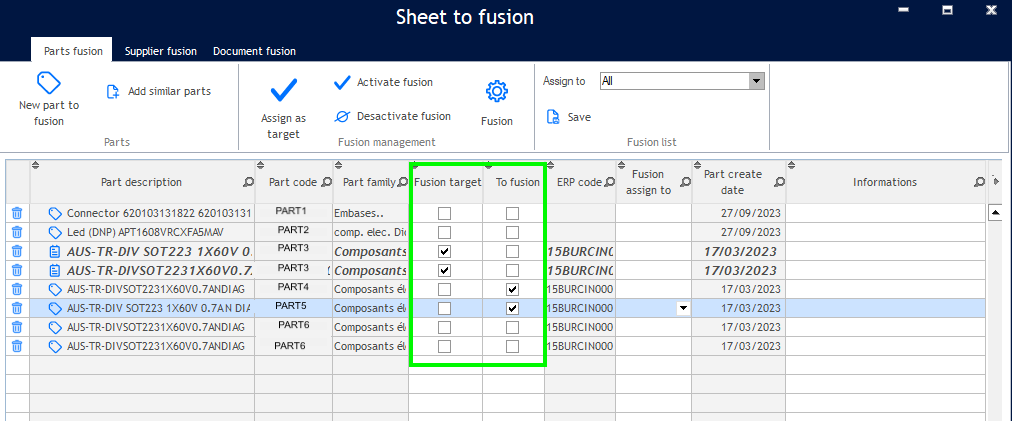
Task: Click the Save list icon
Action: (553, 117)
